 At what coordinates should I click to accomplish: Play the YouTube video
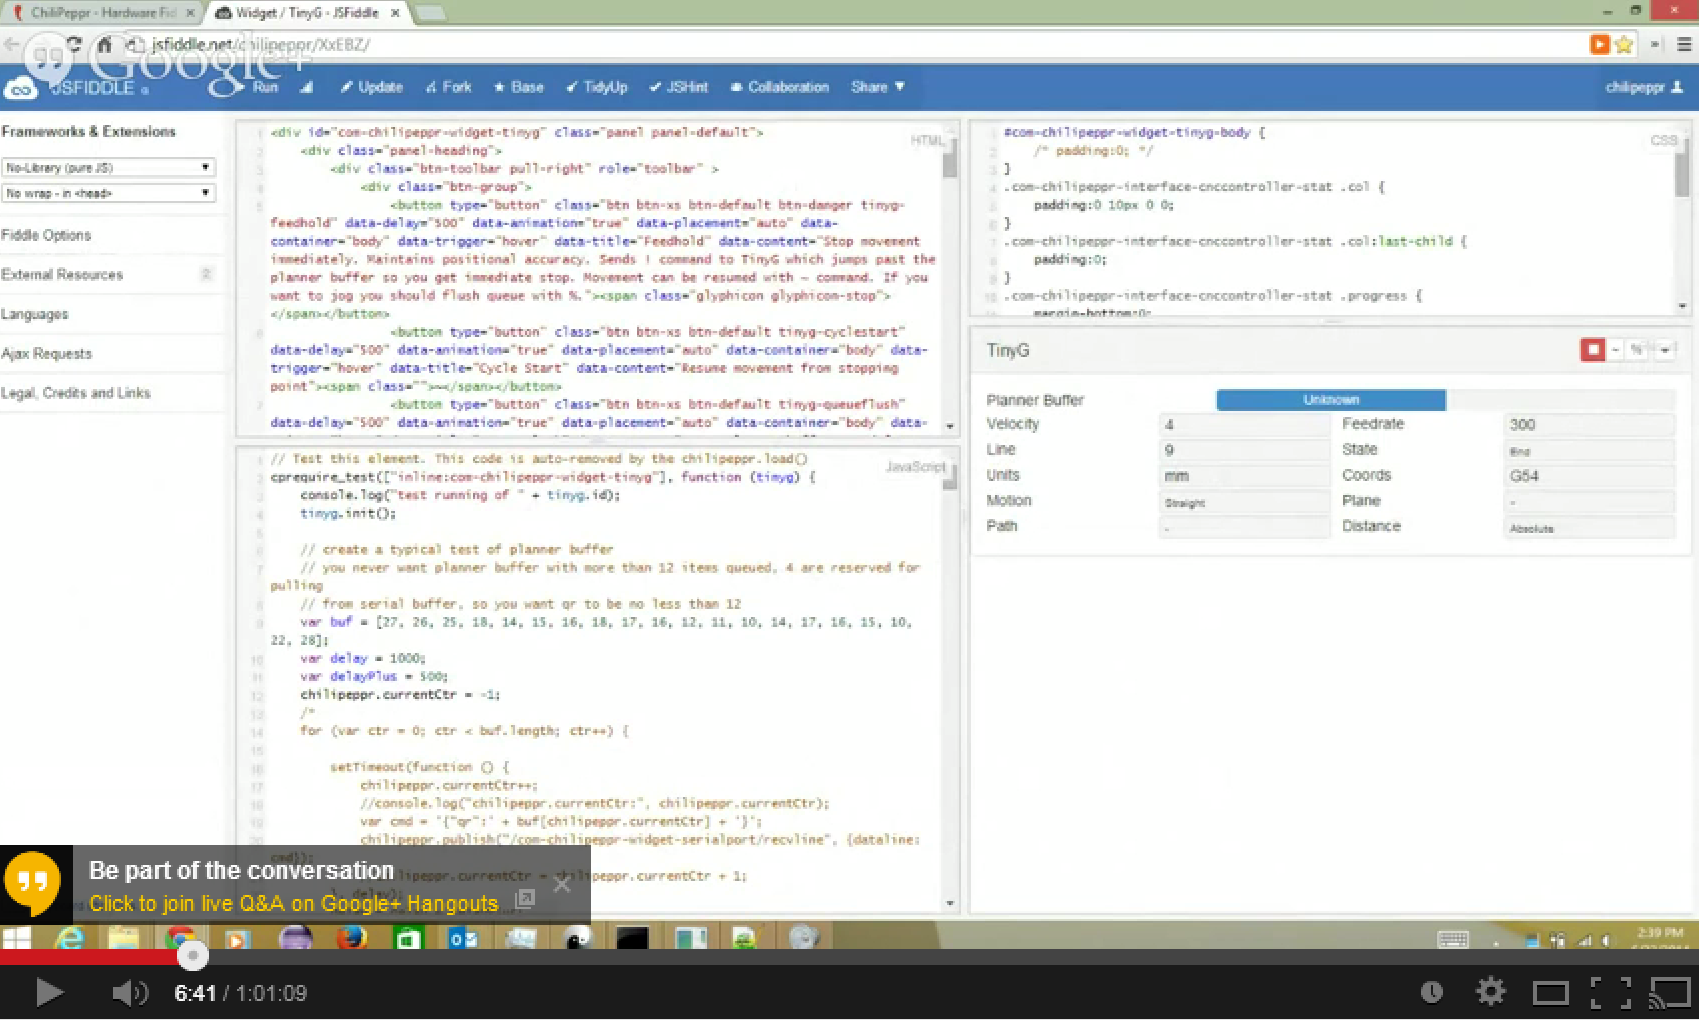click(48, 992)
